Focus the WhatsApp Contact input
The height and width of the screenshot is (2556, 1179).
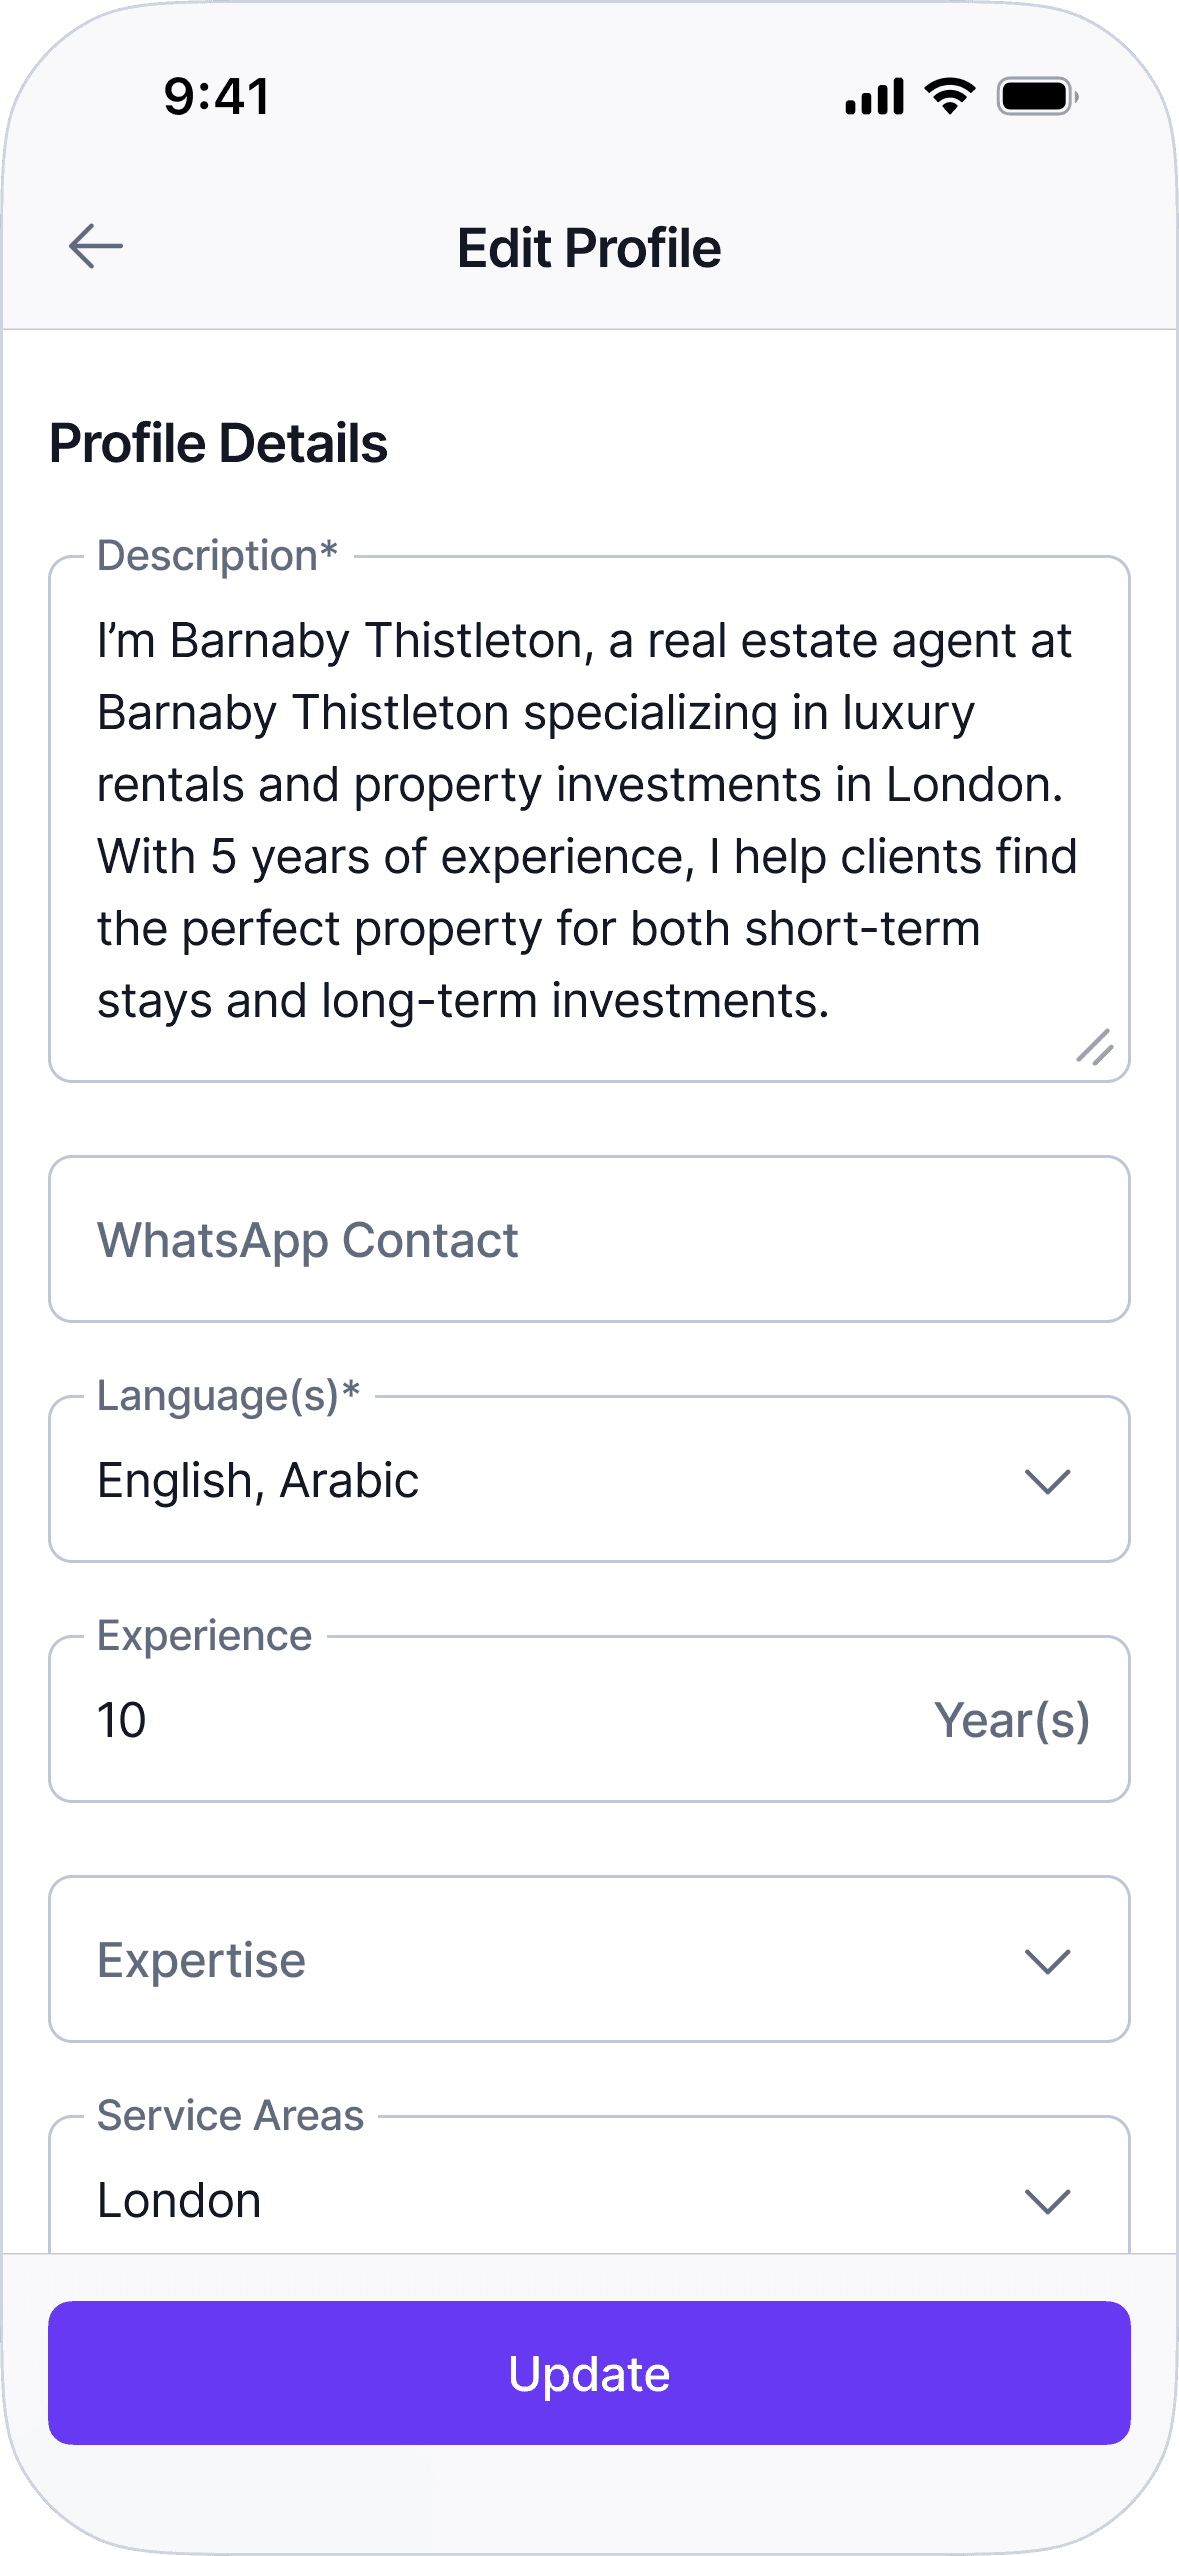pos(589,1239)
